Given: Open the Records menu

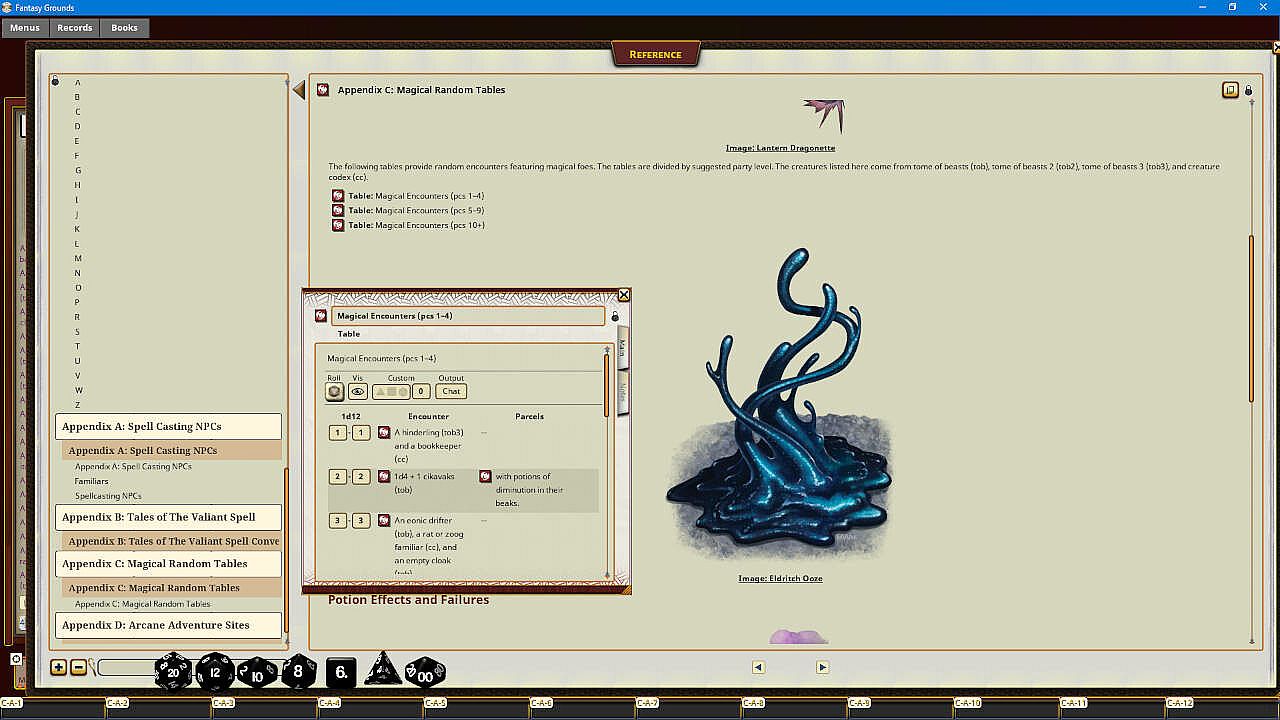Looking at the screenshot, I should pos(75,28).
